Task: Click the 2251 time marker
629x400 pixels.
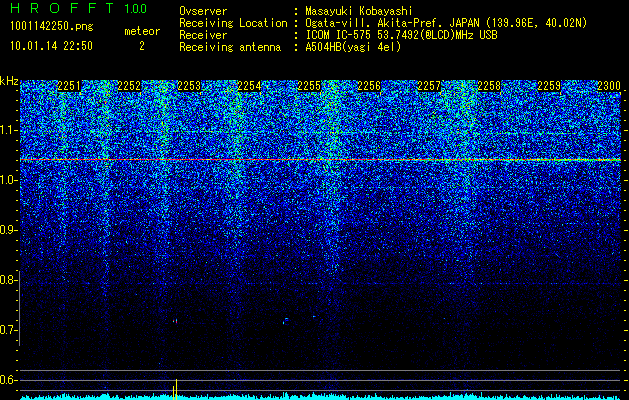Action: (69, 86)
